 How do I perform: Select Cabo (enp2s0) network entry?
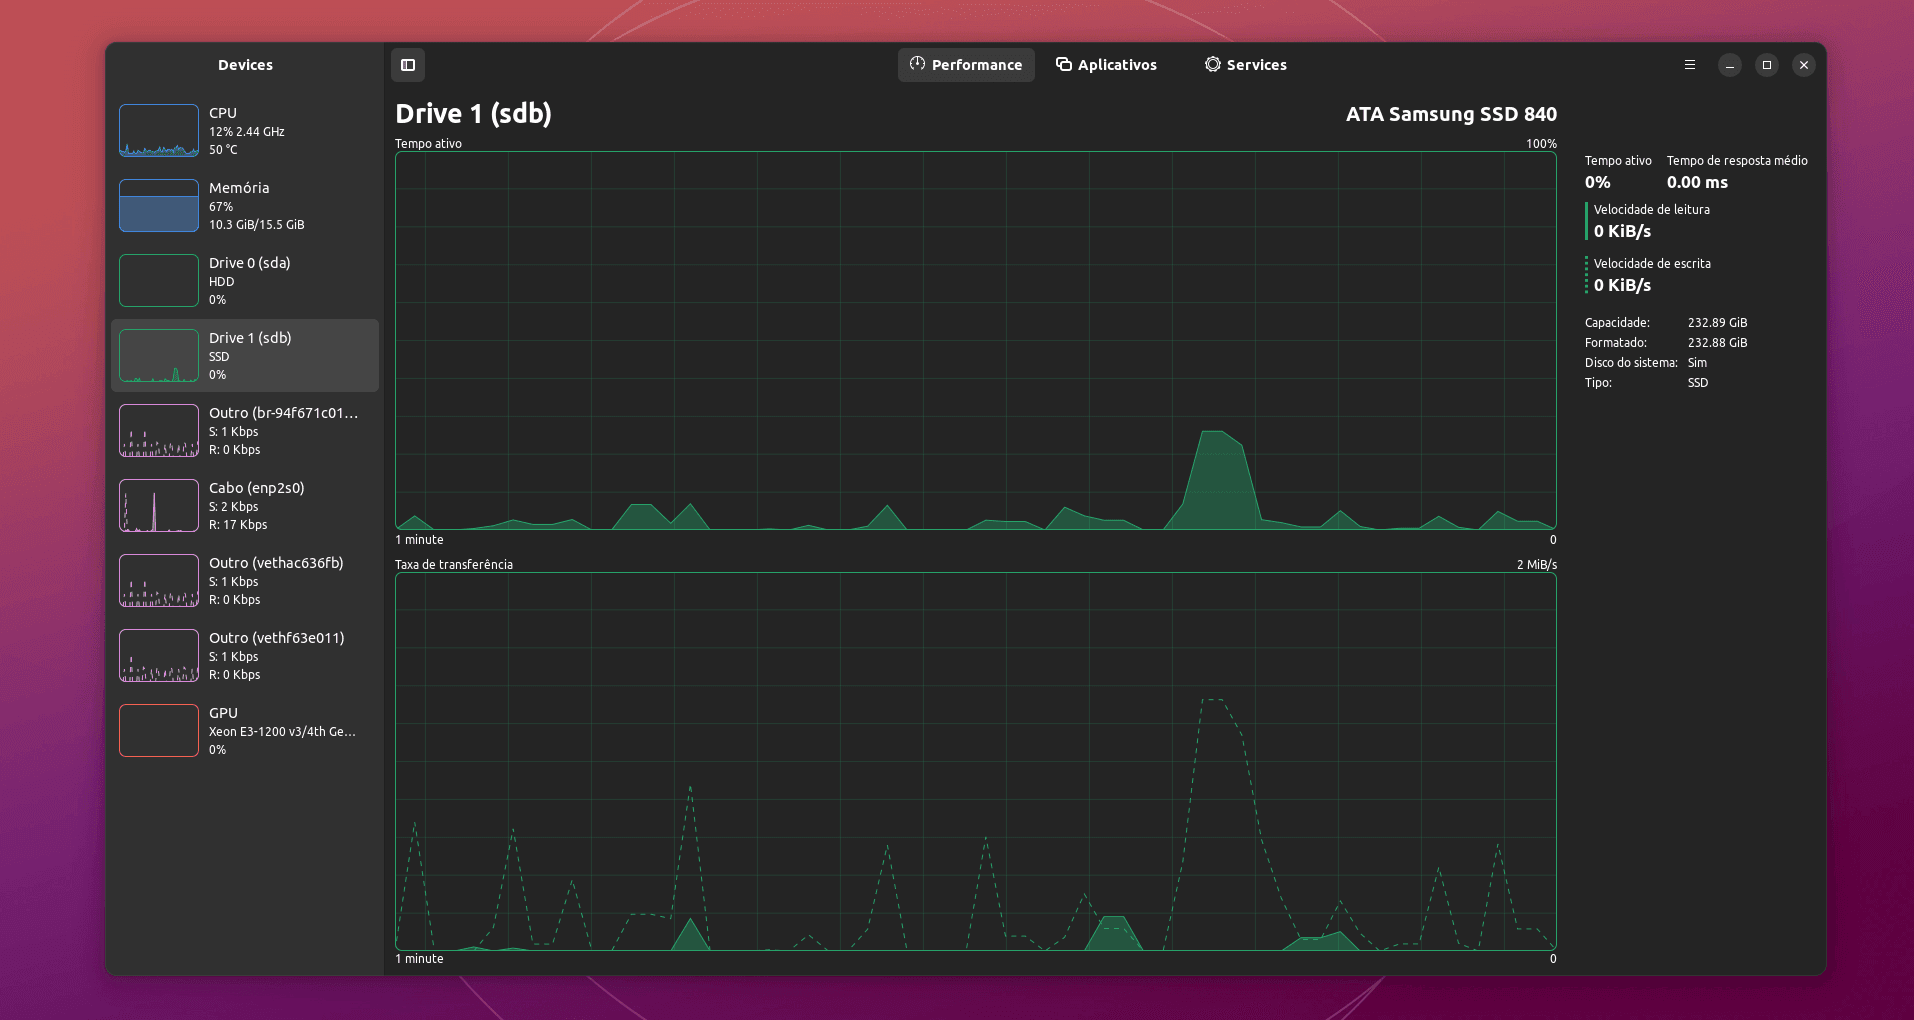[245, 506]
